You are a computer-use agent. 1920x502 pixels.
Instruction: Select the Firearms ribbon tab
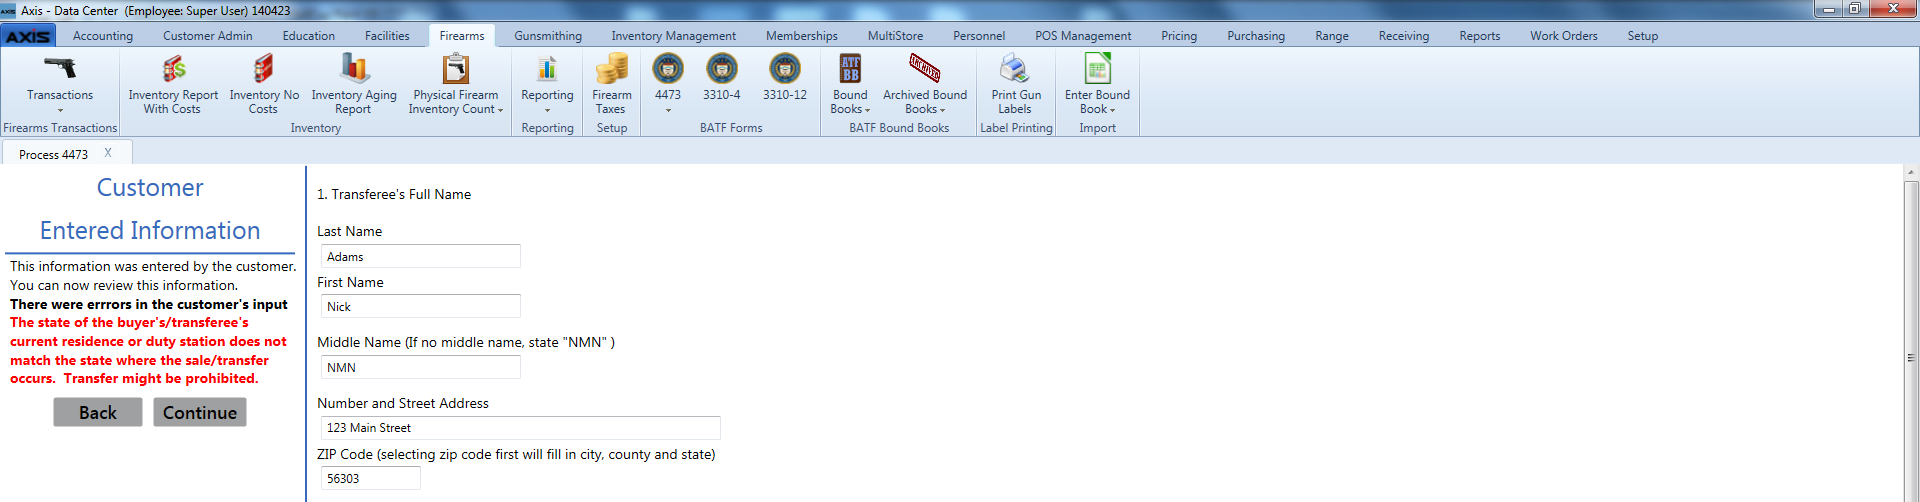pos(462,36)
